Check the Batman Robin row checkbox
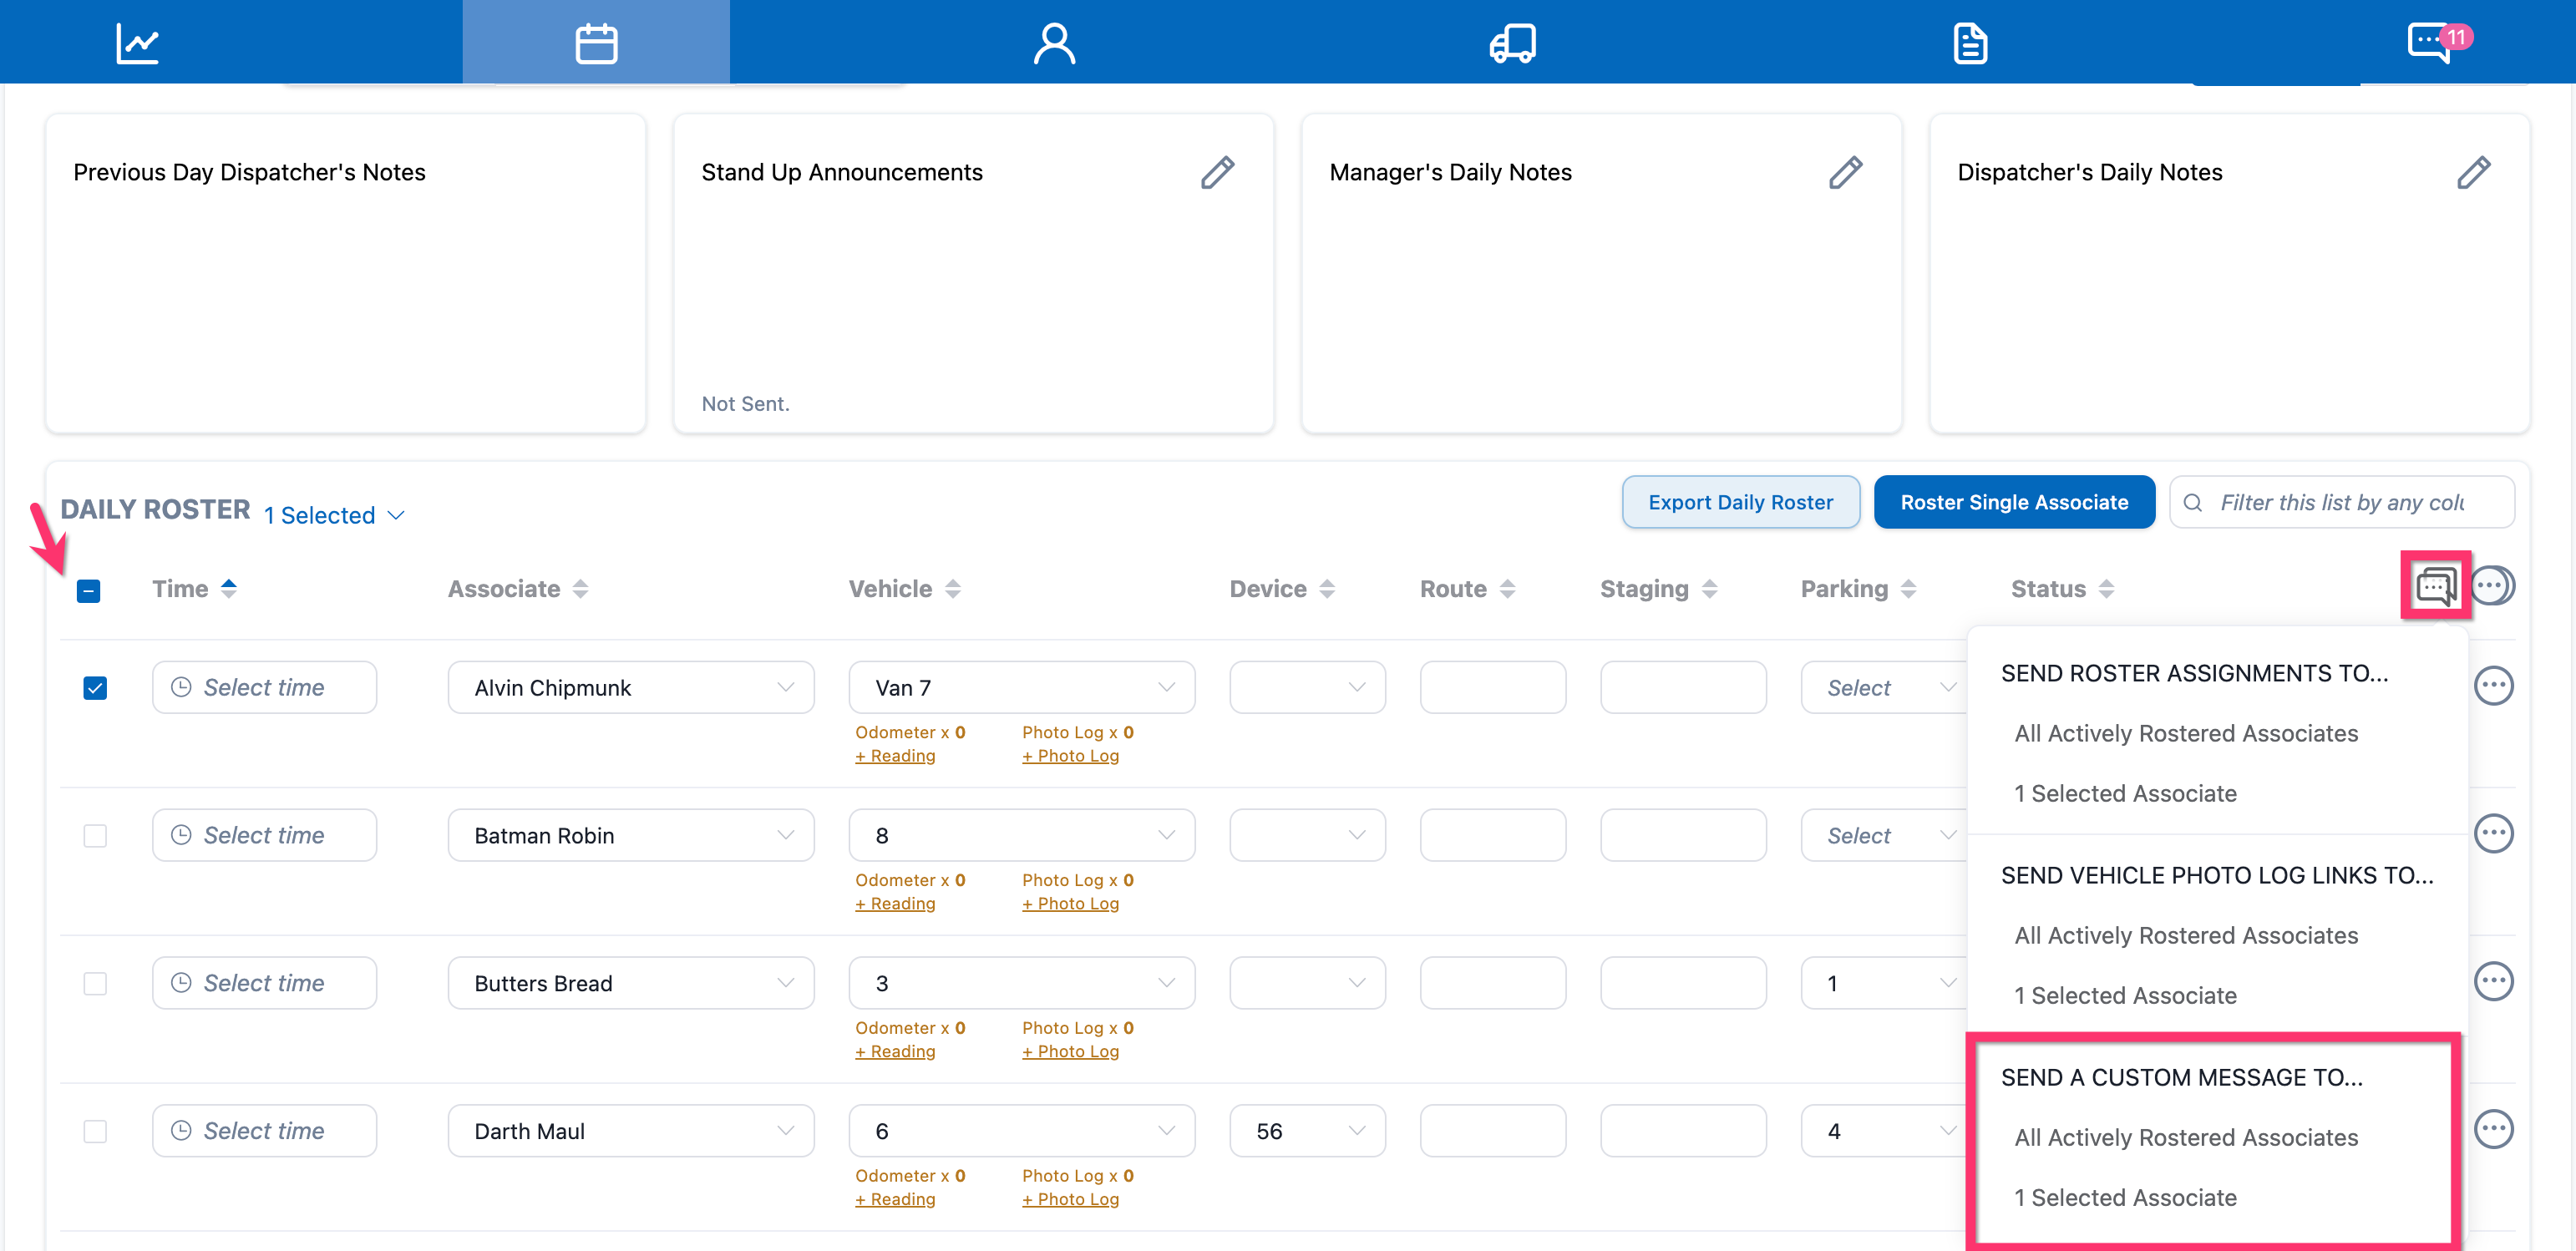 pos(95,836)
